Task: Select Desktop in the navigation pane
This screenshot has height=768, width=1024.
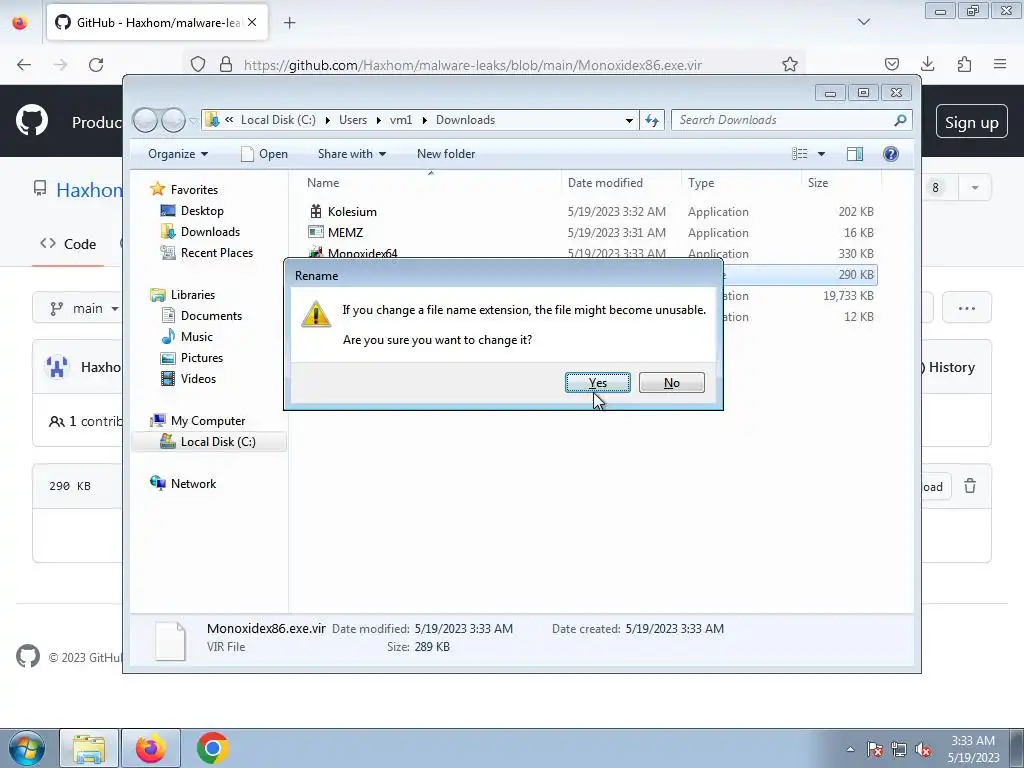Action: click(x=202, y=210)
